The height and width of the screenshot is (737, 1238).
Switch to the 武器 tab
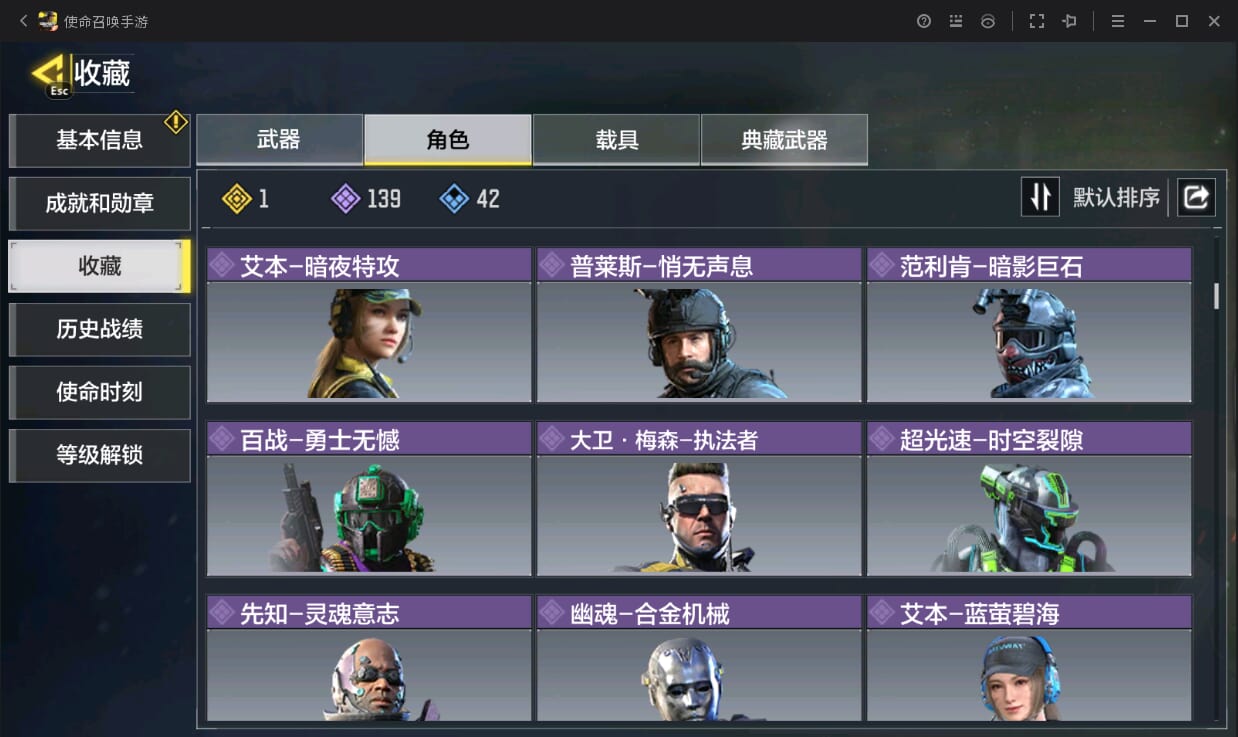[279, 139]
